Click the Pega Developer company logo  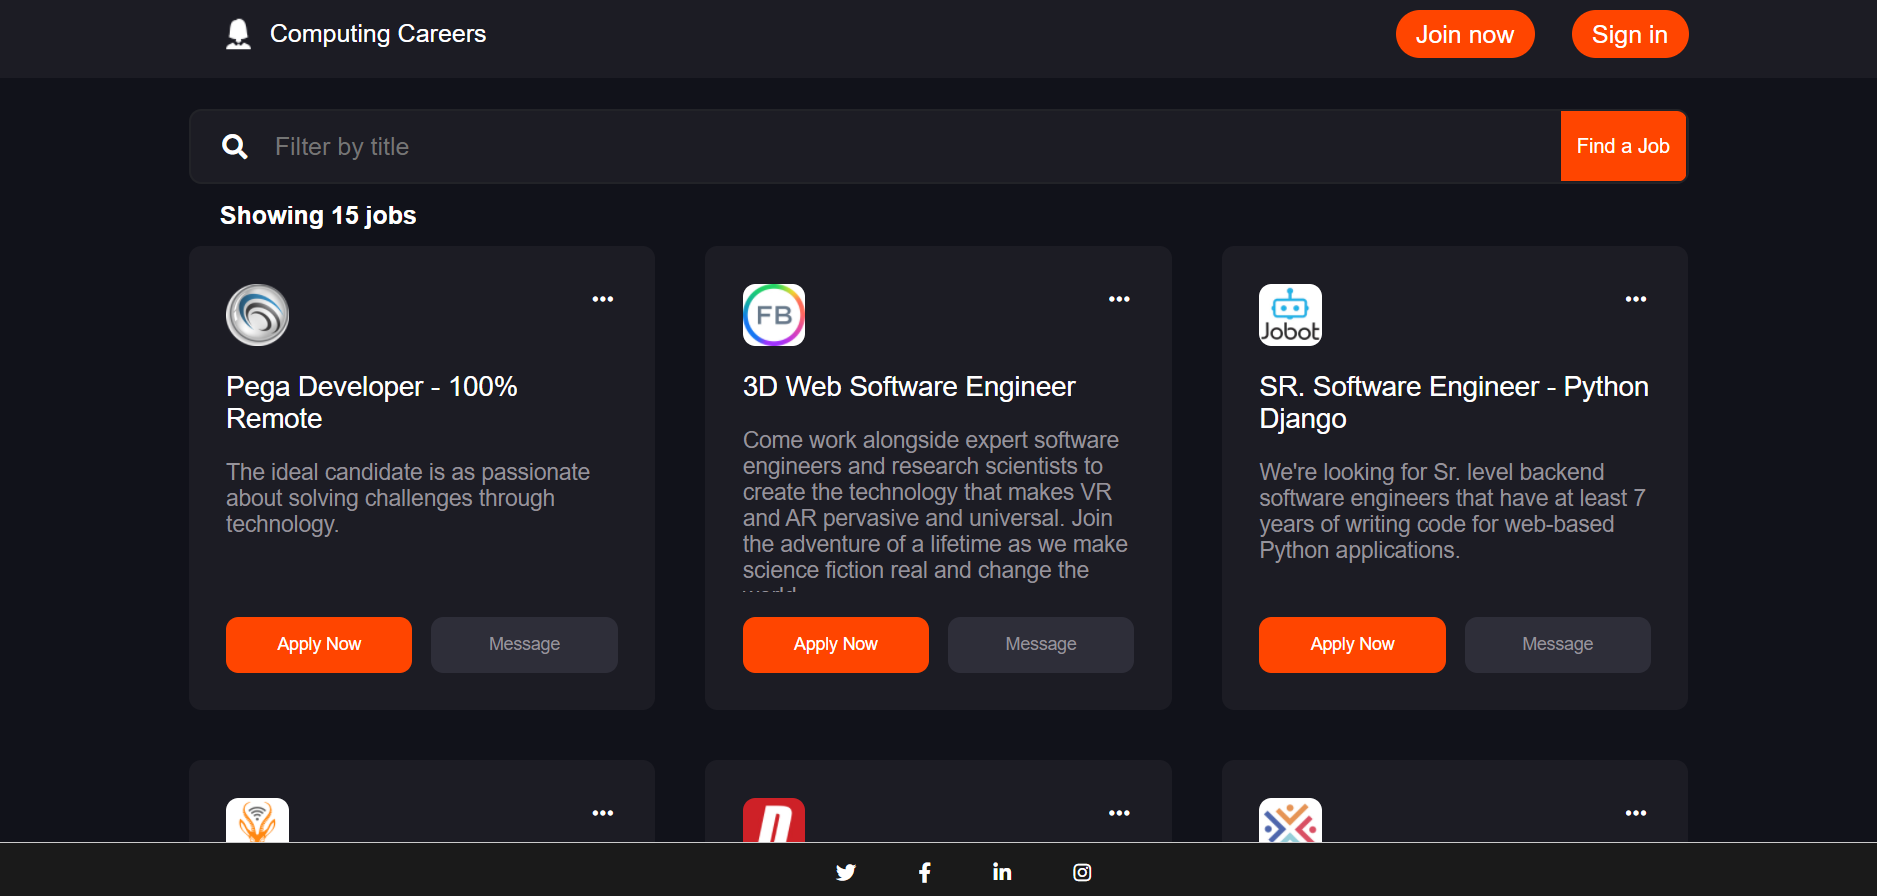(257, 315)
